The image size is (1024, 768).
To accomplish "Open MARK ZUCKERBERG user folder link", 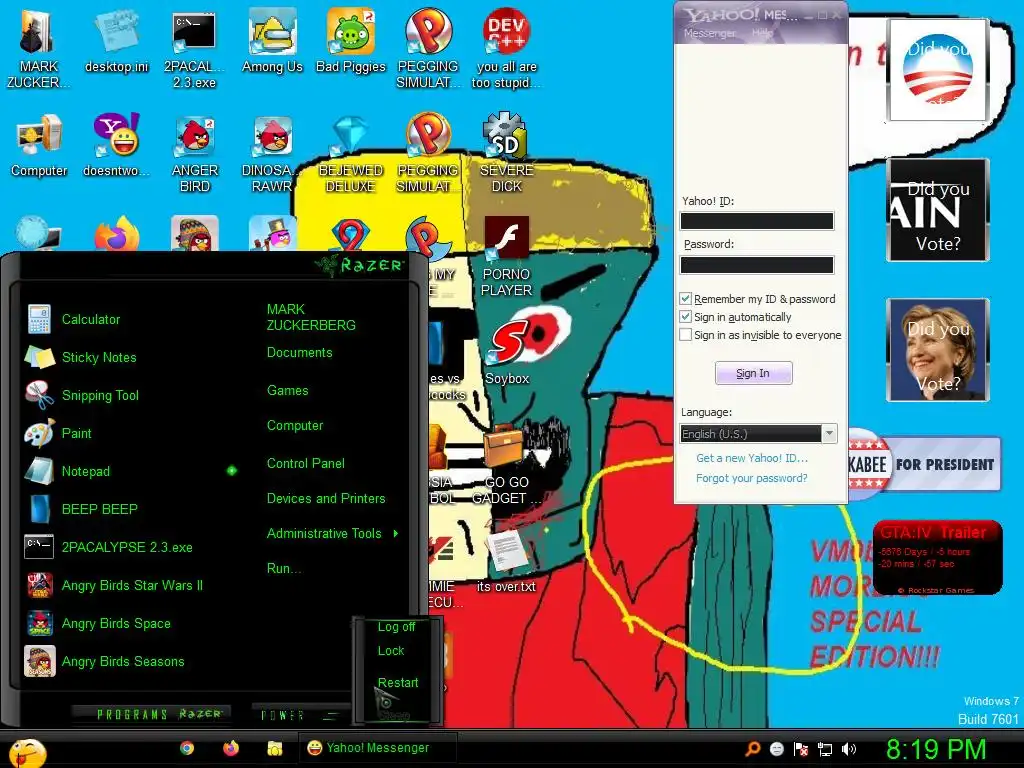I will click(x=311, y=317).
